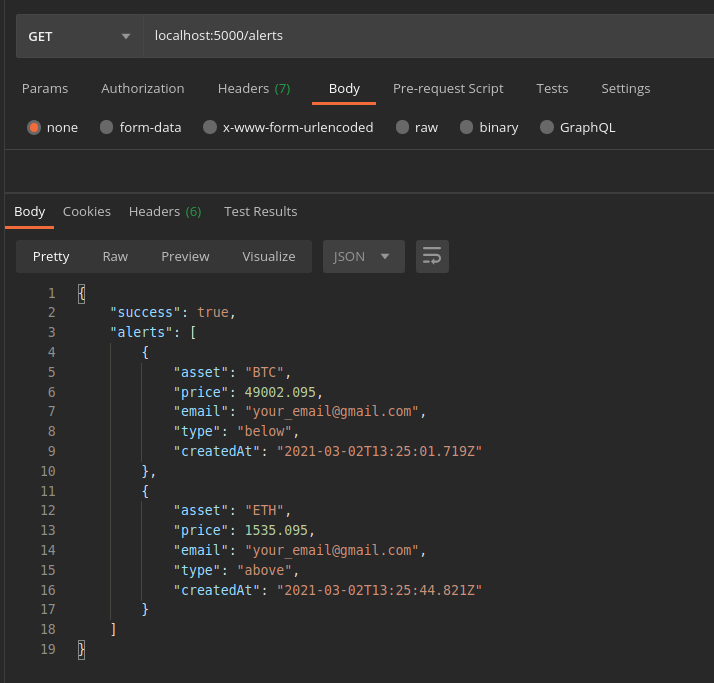Go to Pre-request Script tab
Screen dimensions: 714x683
point(448,89)
